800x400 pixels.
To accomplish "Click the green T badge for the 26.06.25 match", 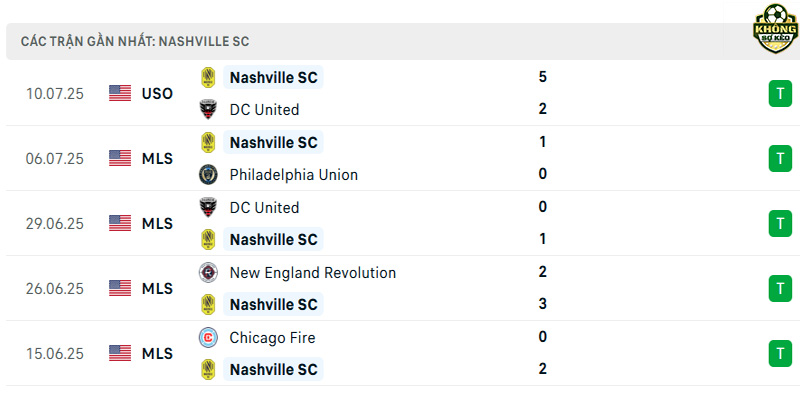I will coord(780,288).
